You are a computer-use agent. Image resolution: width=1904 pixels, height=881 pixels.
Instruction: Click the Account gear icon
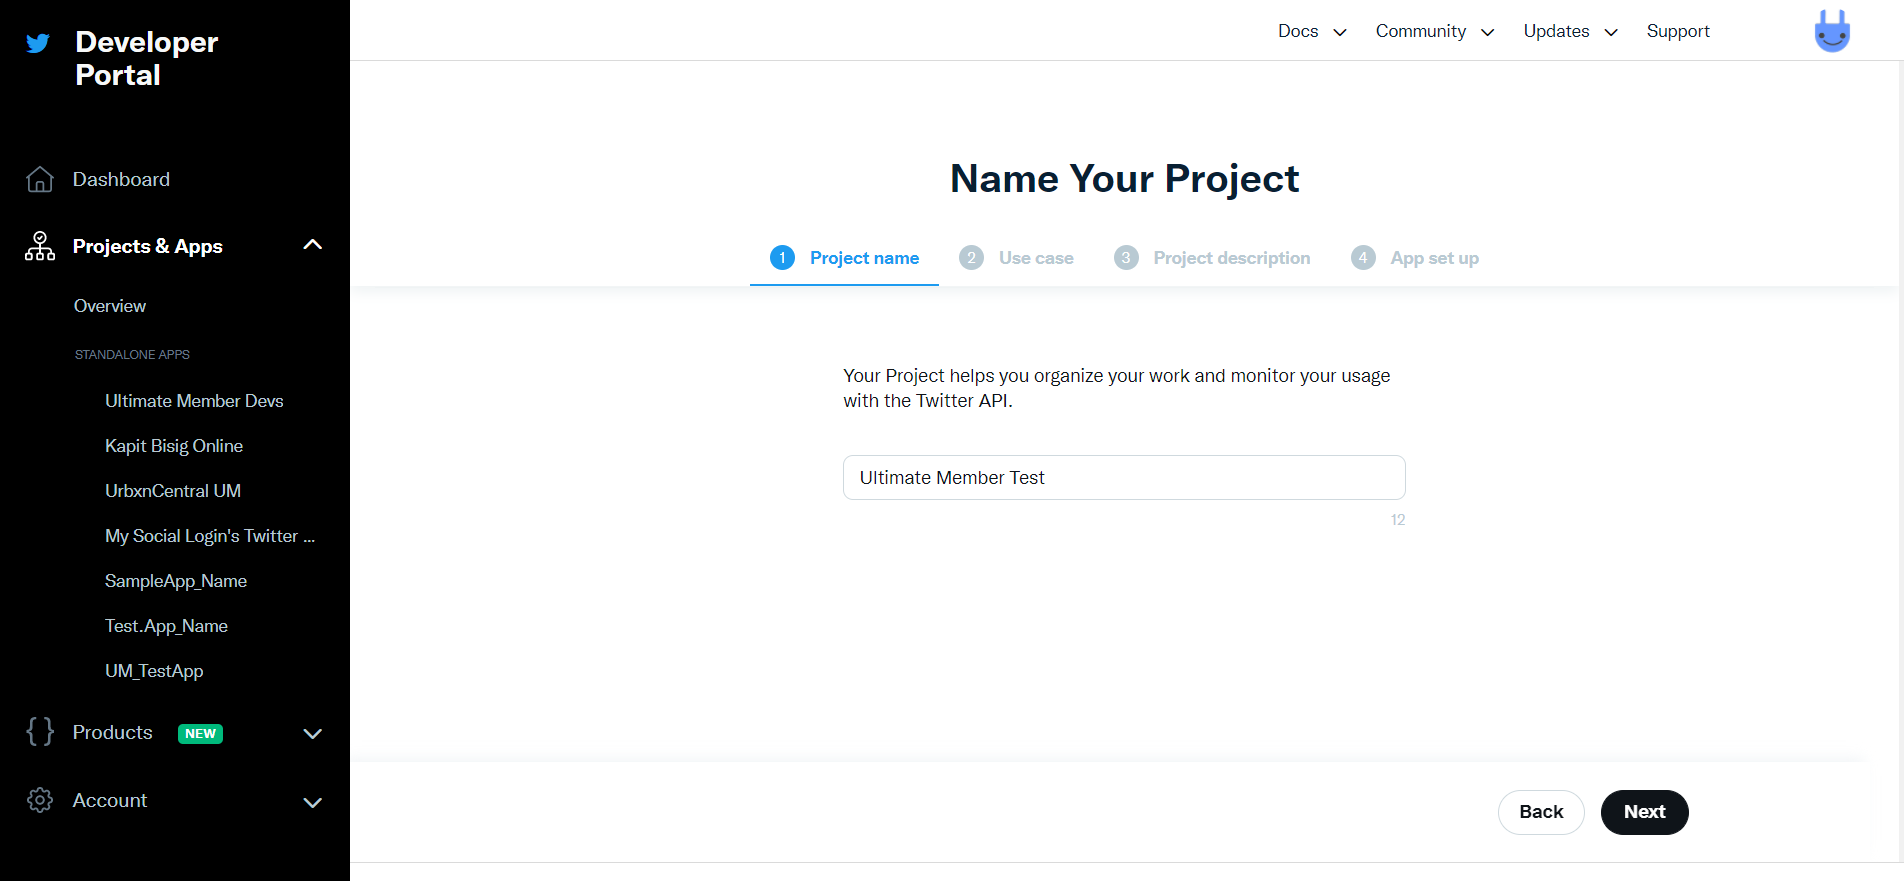(x=40, y=800)
